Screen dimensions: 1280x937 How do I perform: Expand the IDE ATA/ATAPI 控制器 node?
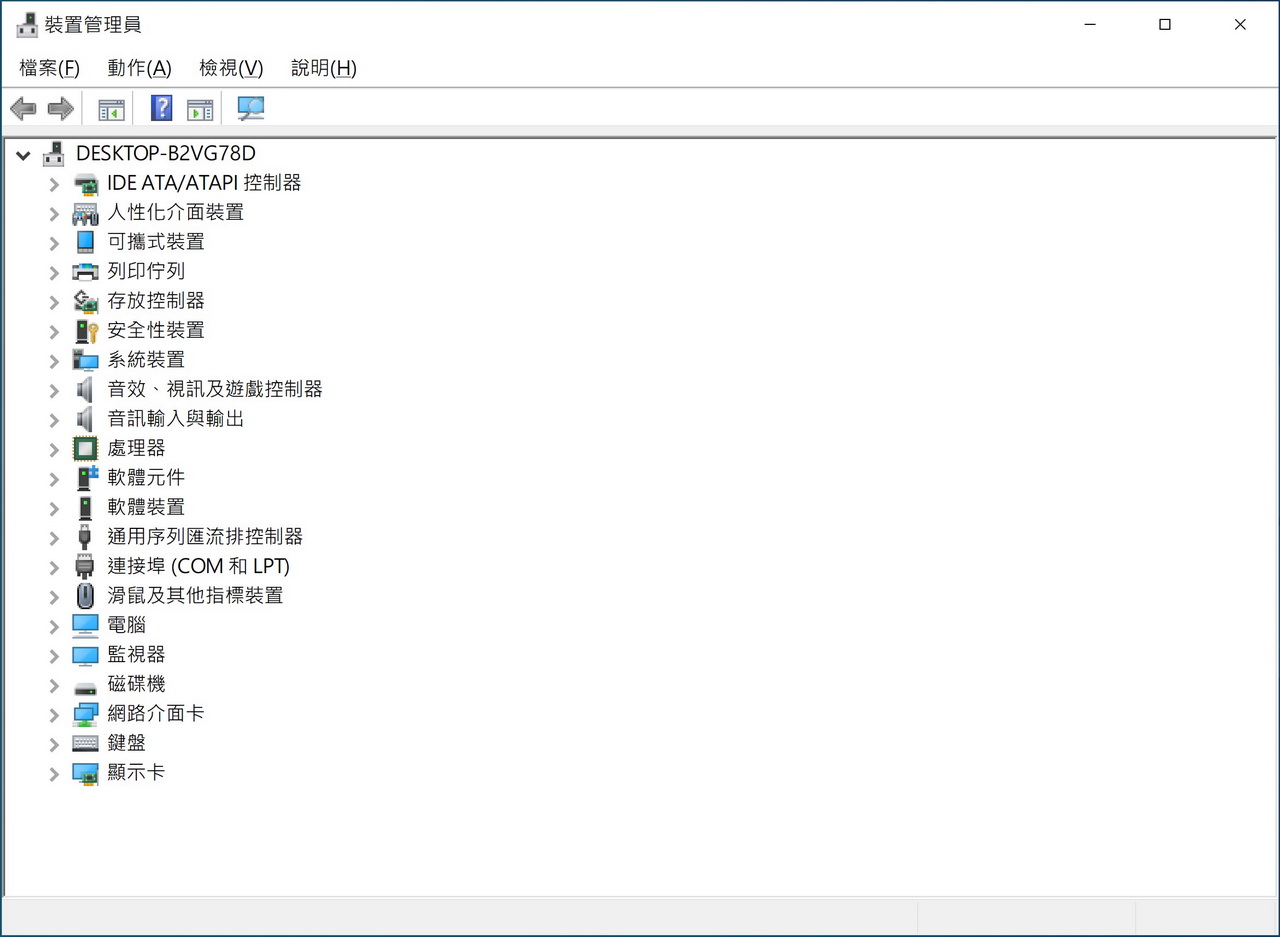[54, 184]
